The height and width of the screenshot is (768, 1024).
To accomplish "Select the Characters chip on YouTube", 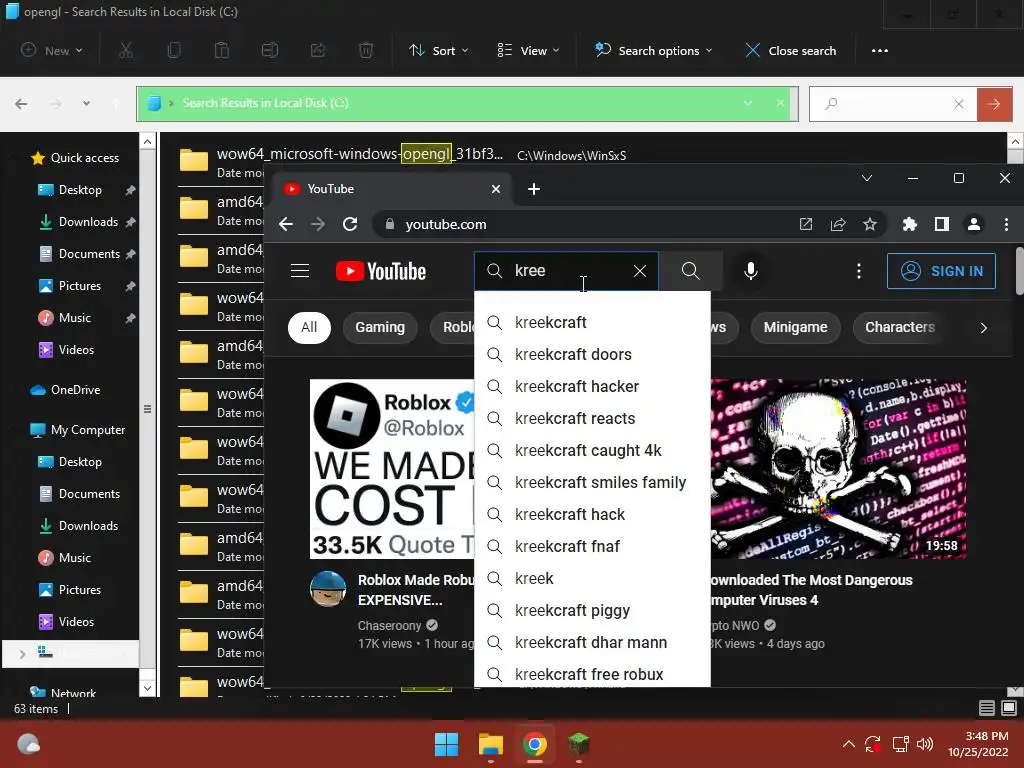I will tap(900, 327).
